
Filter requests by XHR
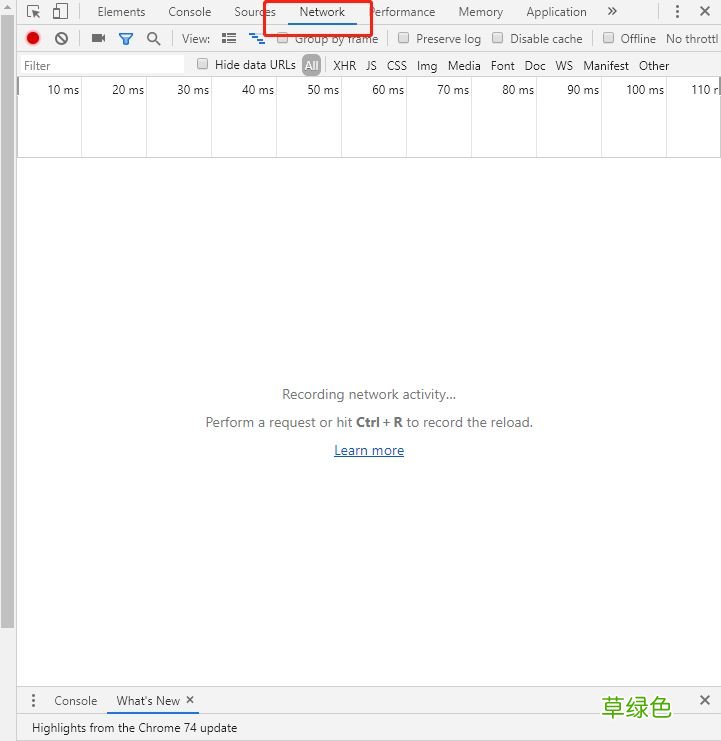coord(344,66)
